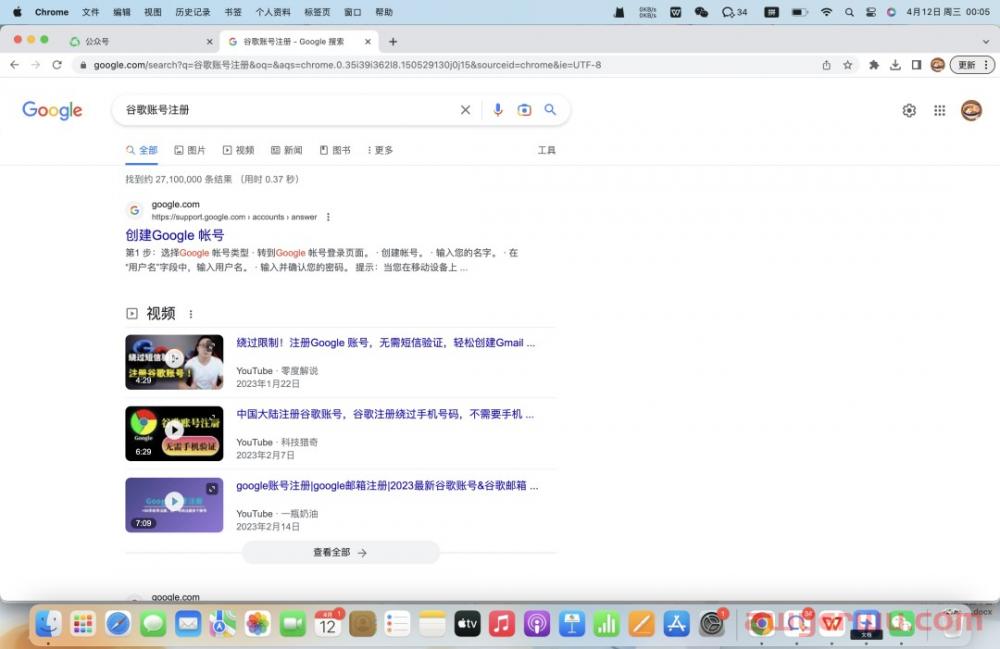The width and height of the screenshot is (1000, 649).
Task: Open Google search settings gear
Action: click(909, 110)
